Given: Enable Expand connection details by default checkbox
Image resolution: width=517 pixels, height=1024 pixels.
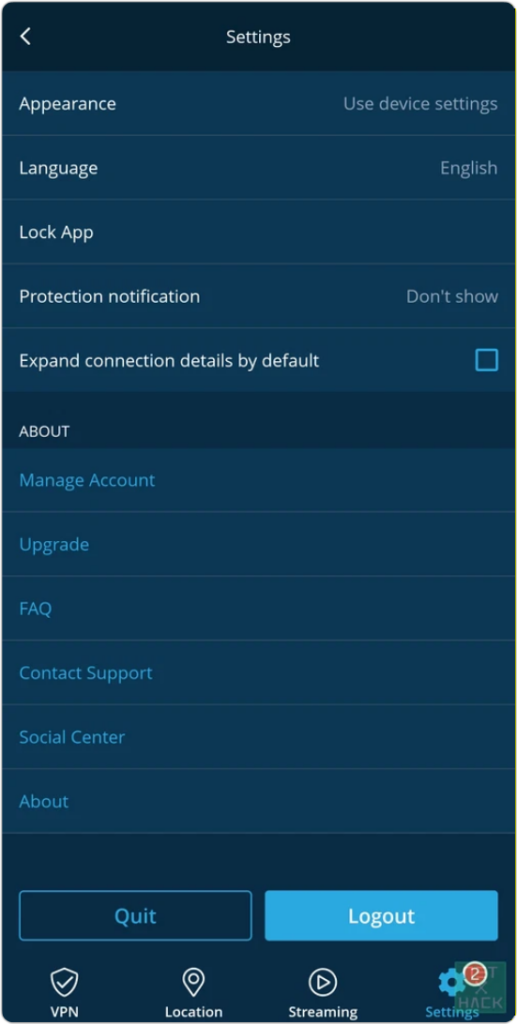Looking at the screenshot, I should [x=486, y=360].
